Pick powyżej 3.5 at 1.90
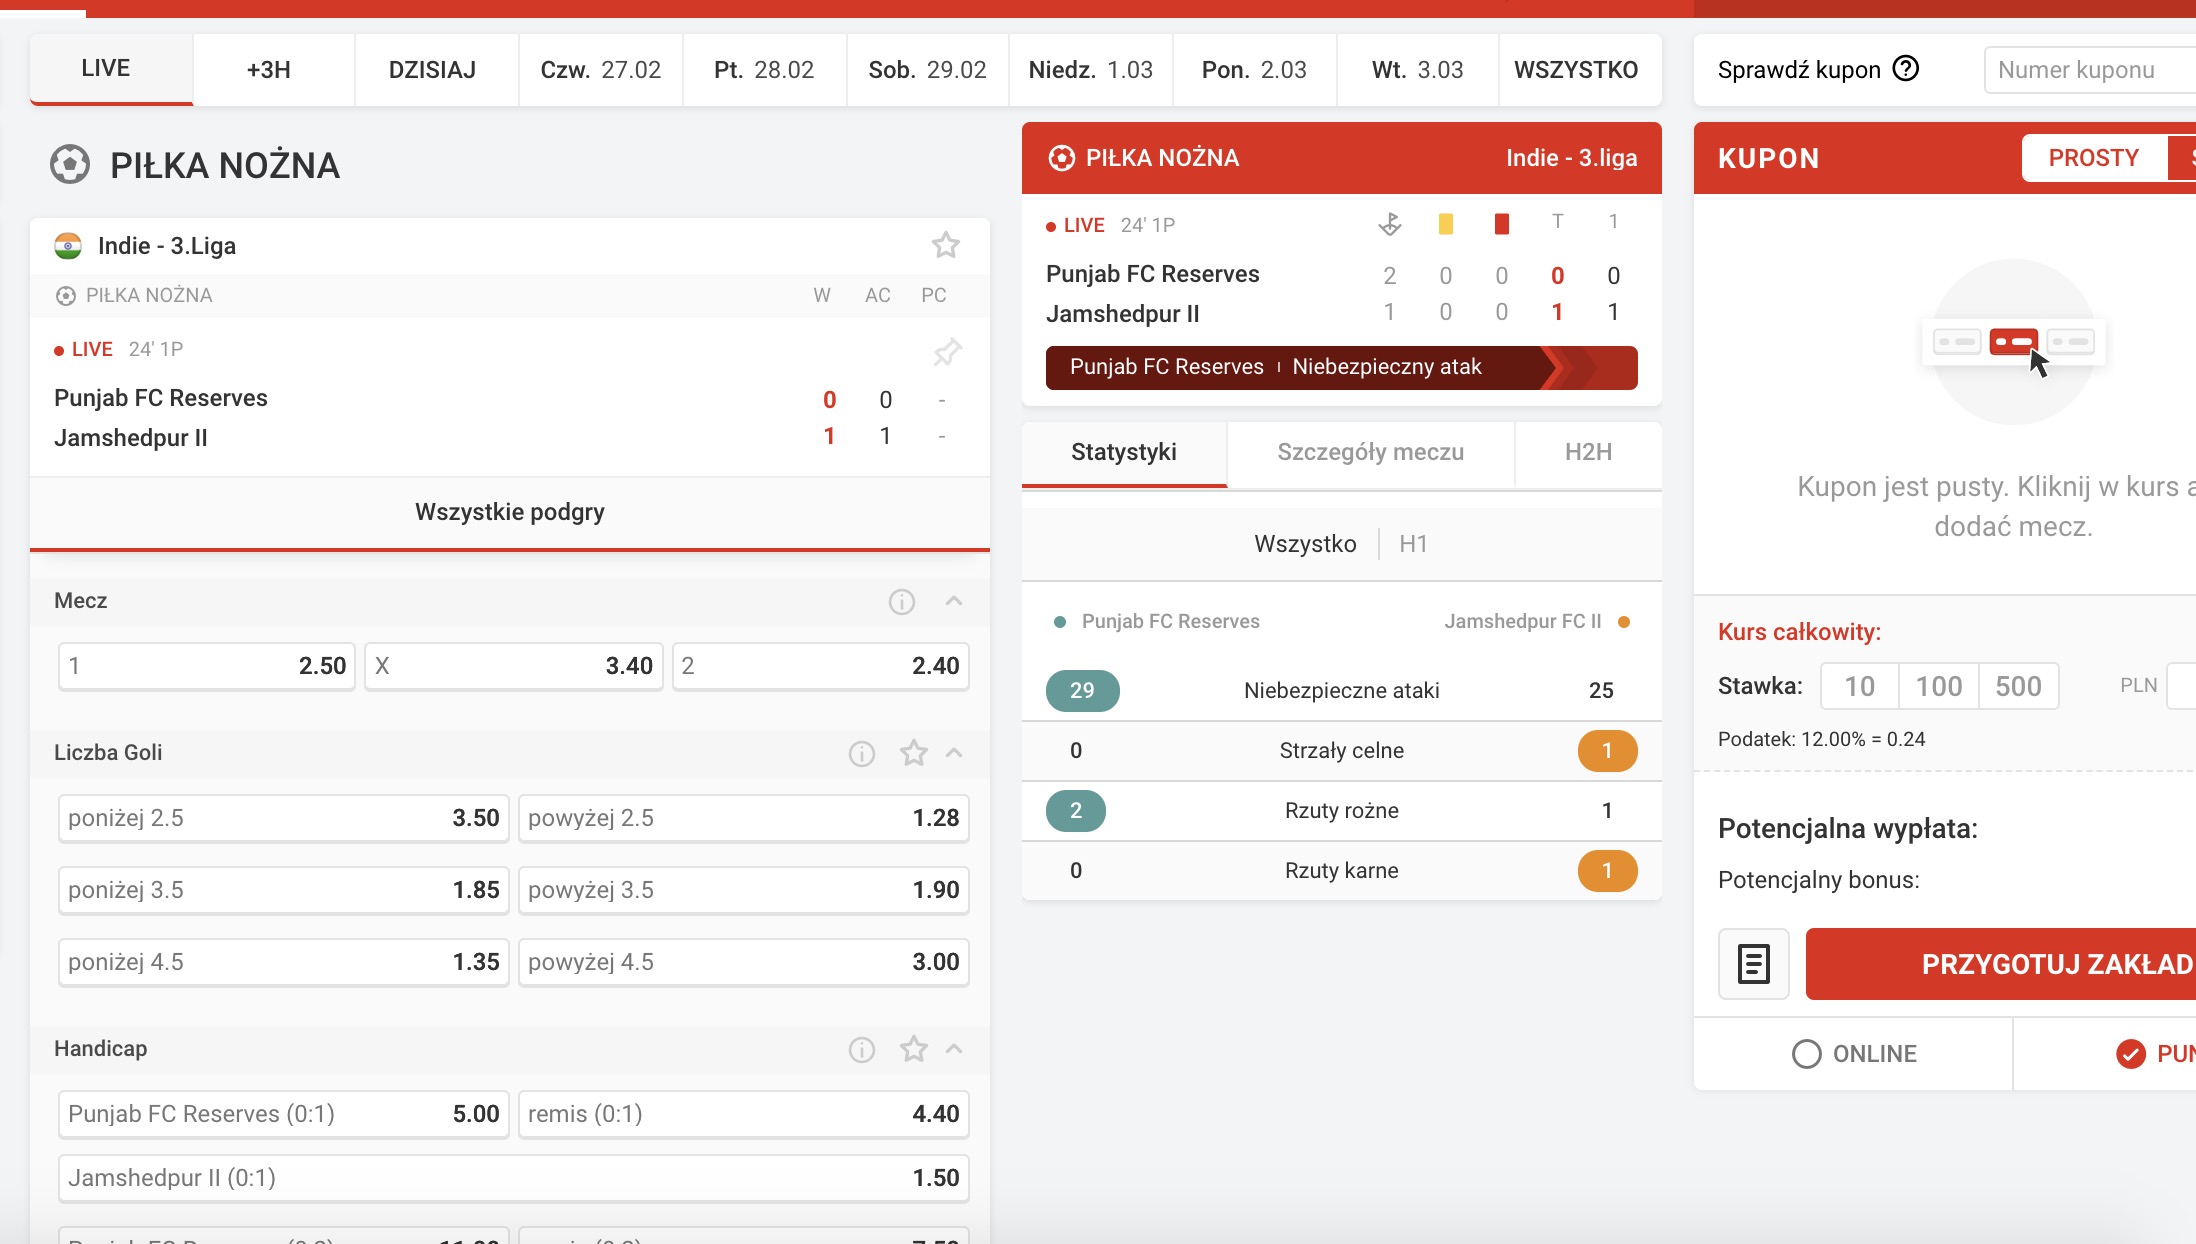 pos(744,890)
